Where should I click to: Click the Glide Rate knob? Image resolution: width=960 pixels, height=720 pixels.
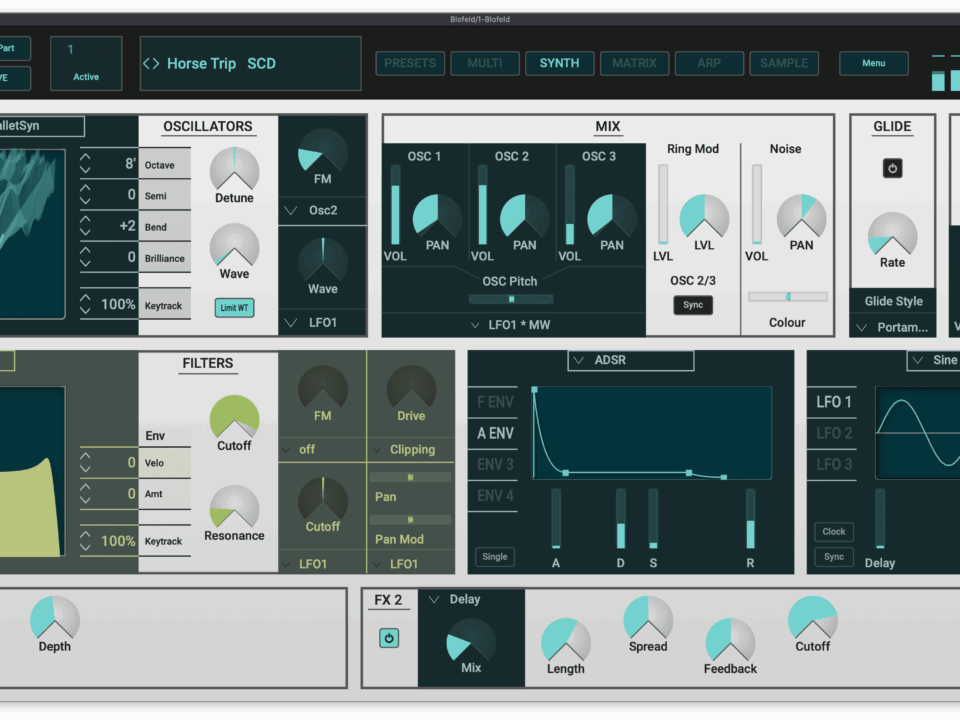[892, 234]
